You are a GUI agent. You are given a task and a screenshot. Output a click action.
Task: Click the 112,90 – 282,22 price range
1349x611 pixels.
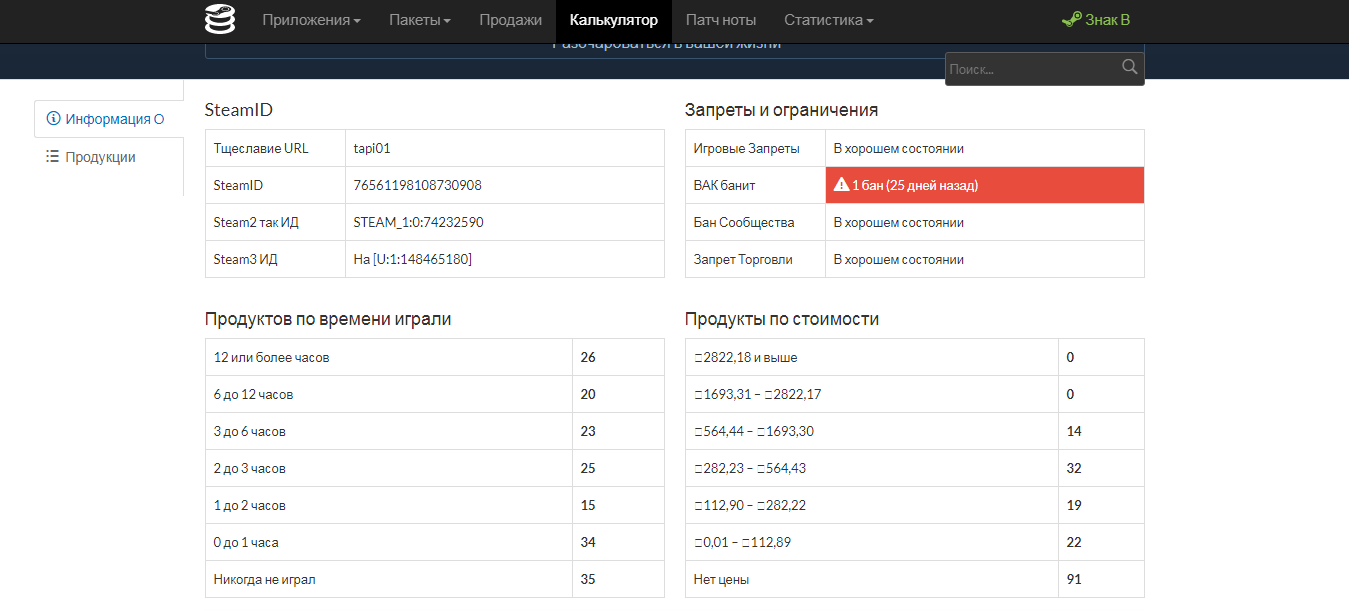750,505
